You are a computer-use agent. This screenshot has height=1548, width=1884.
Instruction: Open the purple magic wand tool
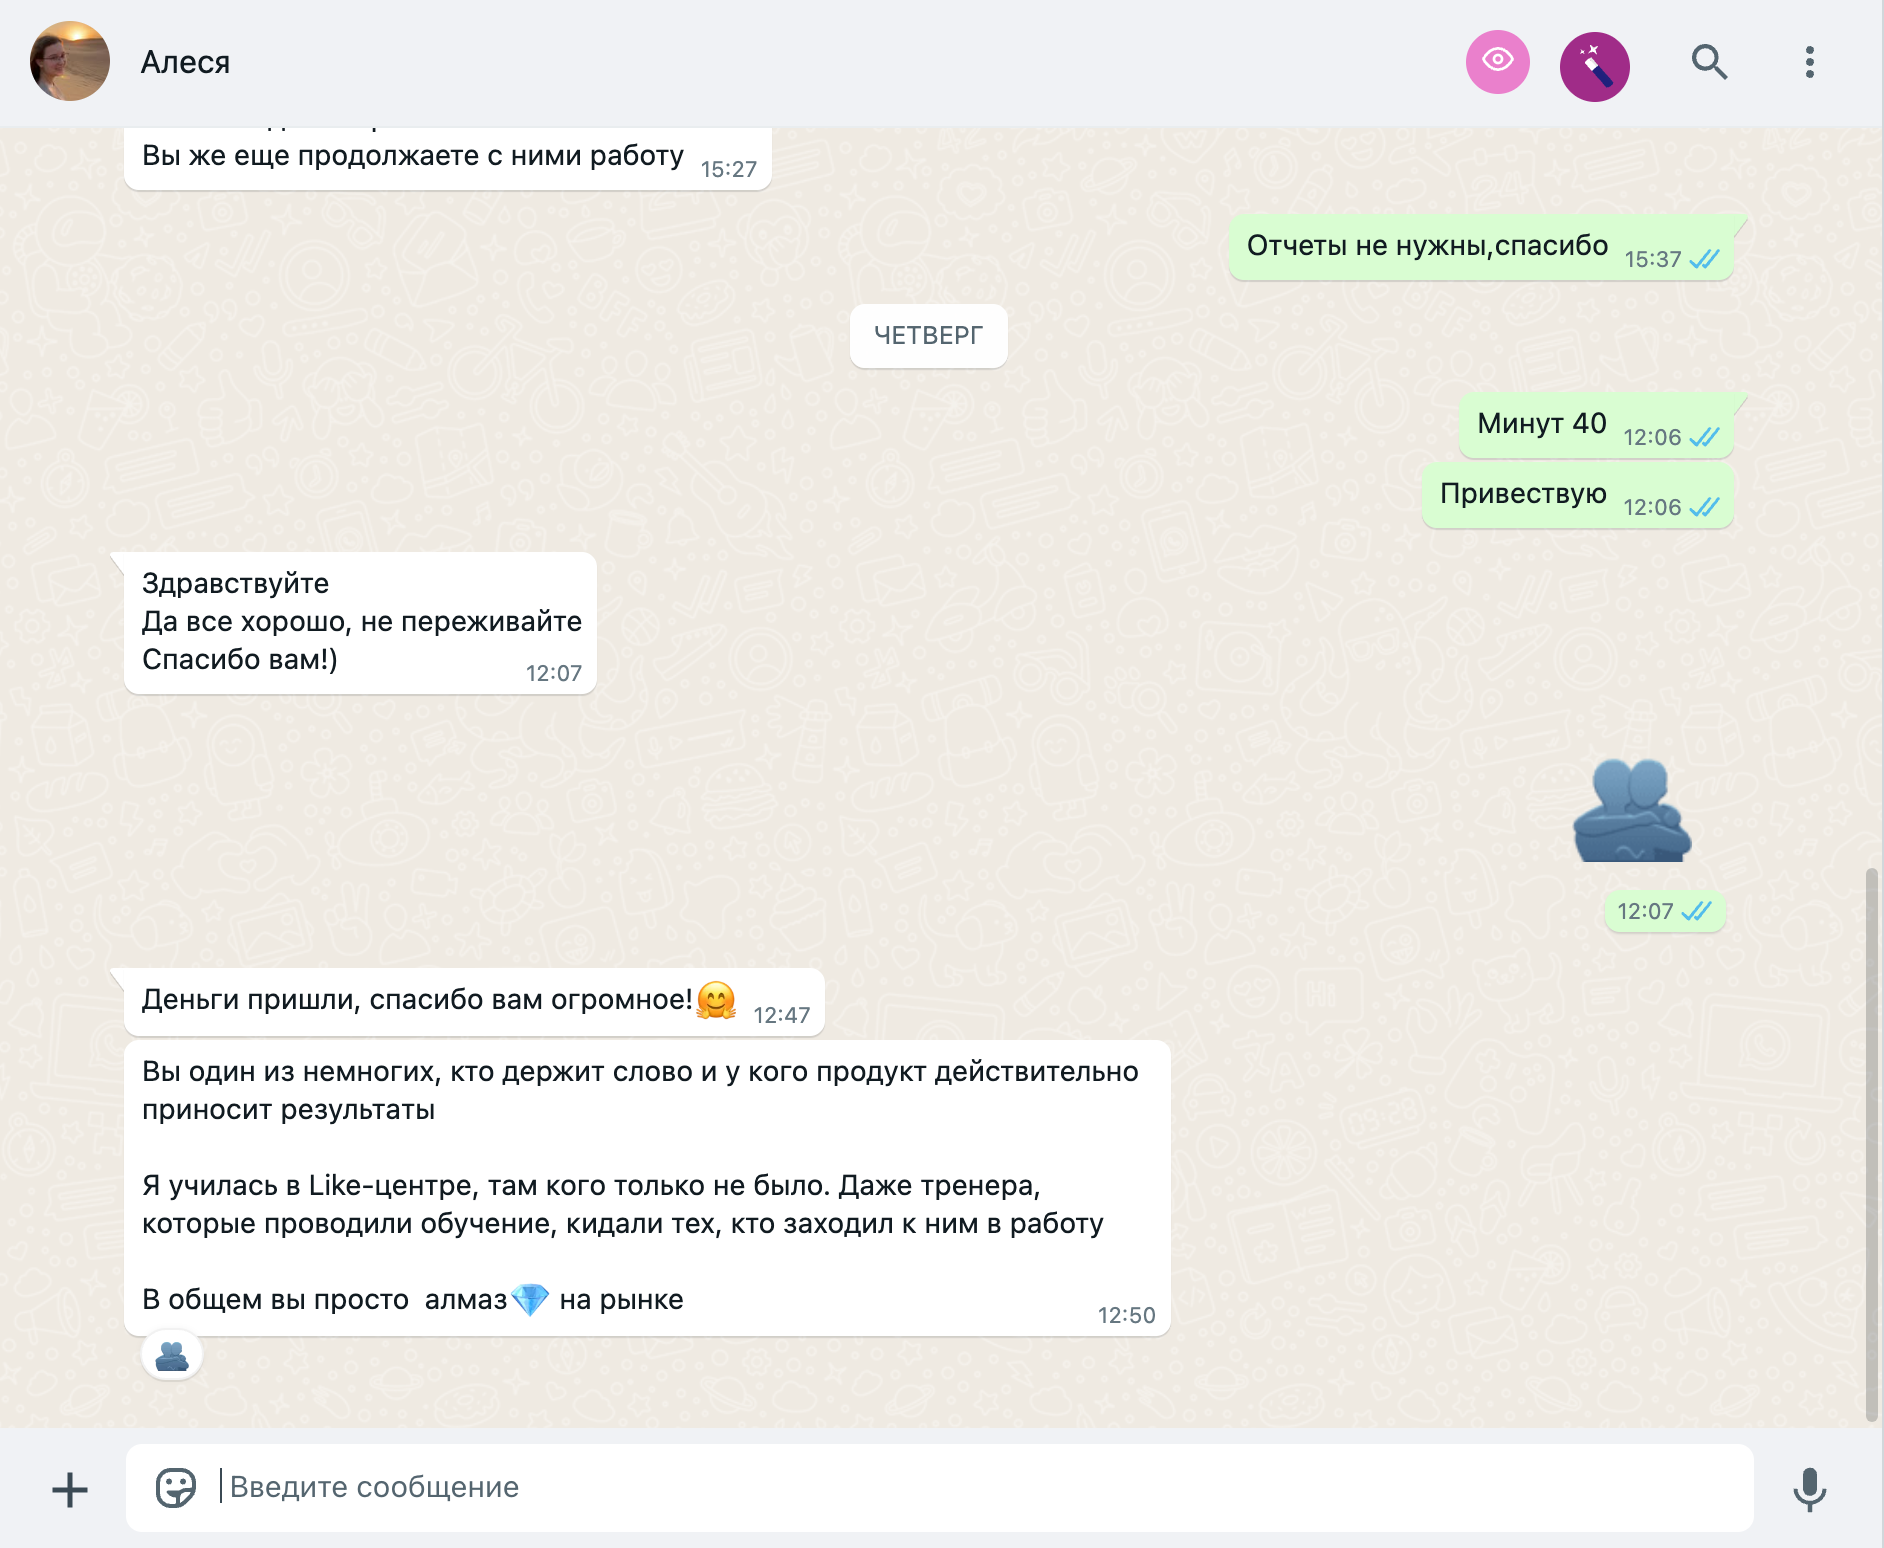point(1595,67)
